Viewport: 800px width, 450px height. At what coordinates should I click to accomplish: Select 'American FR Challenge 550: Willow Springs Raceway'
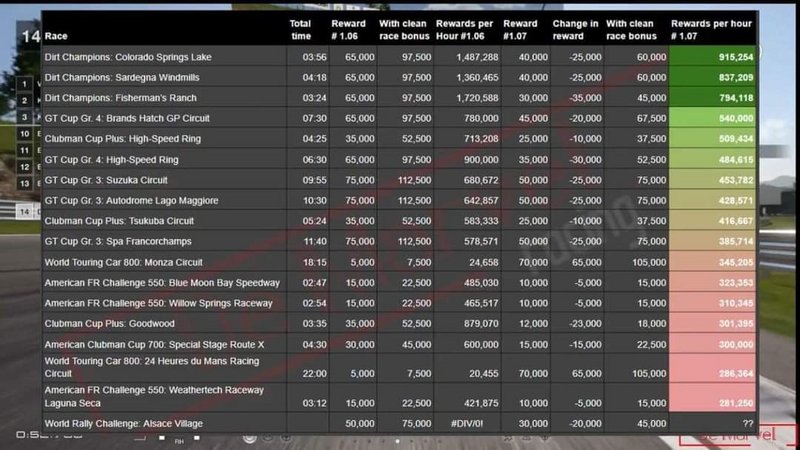pyautogui.click(x=159, y=303)
